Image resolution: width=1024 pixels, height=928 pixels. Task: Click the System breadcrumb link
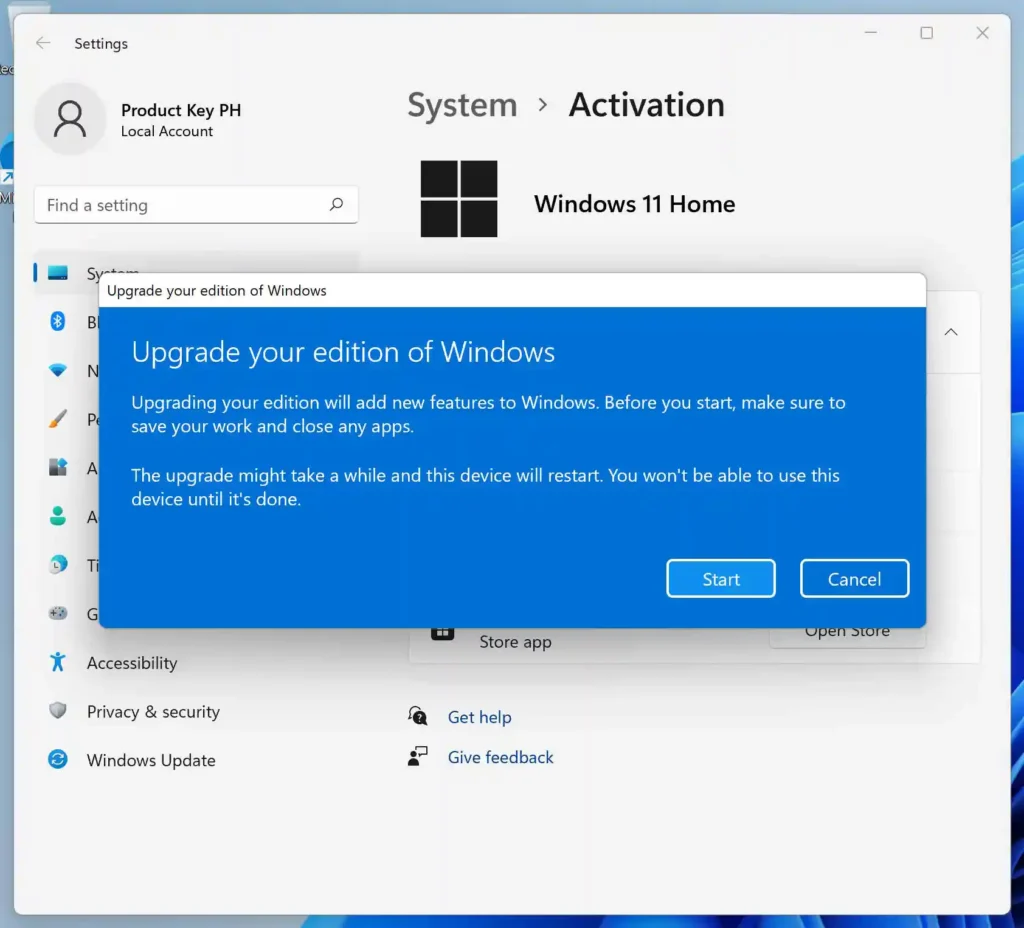(462, 104)
